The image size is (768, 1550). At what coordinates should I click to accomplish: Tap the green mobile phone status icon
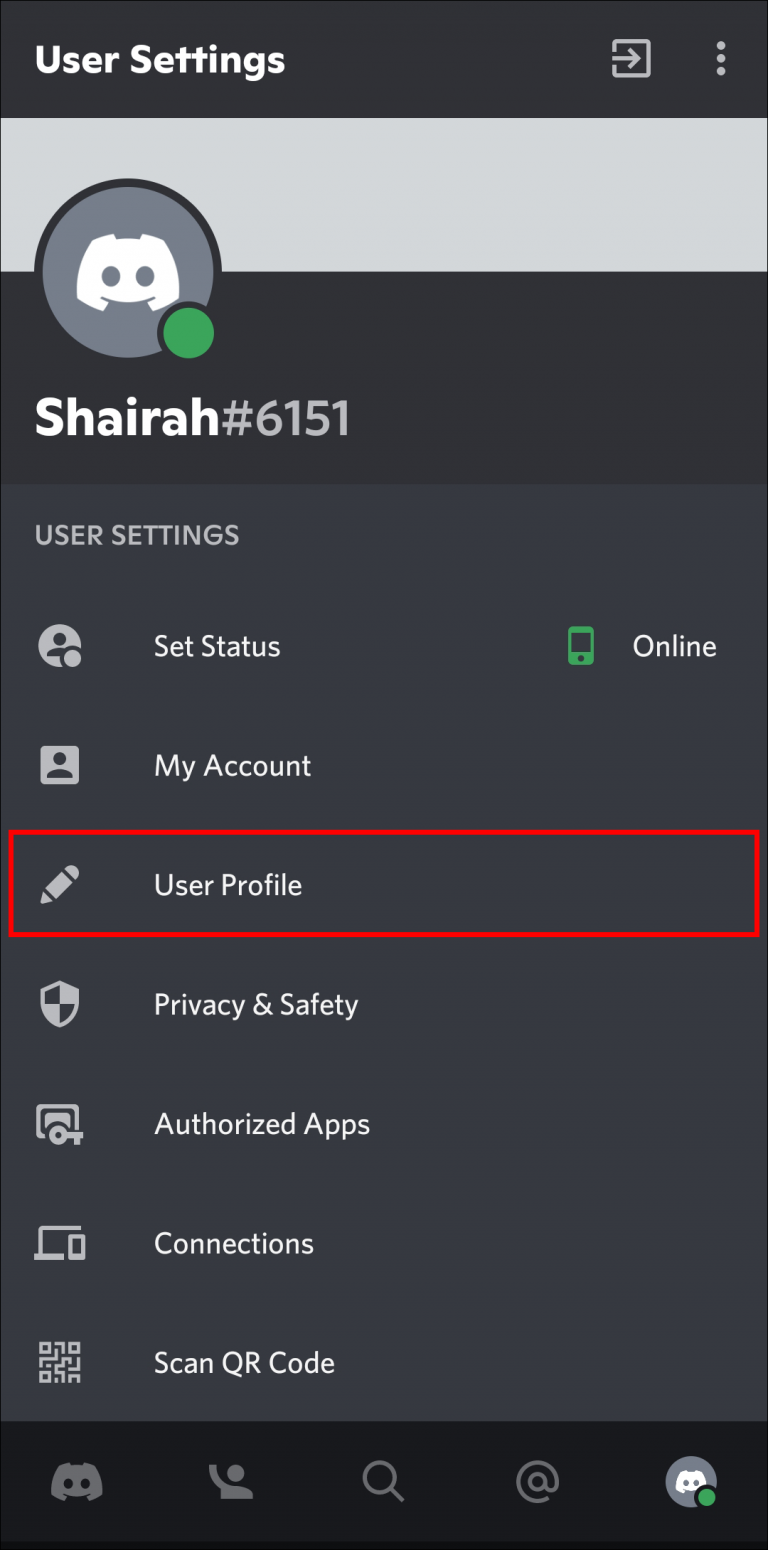tap(580, 645)
